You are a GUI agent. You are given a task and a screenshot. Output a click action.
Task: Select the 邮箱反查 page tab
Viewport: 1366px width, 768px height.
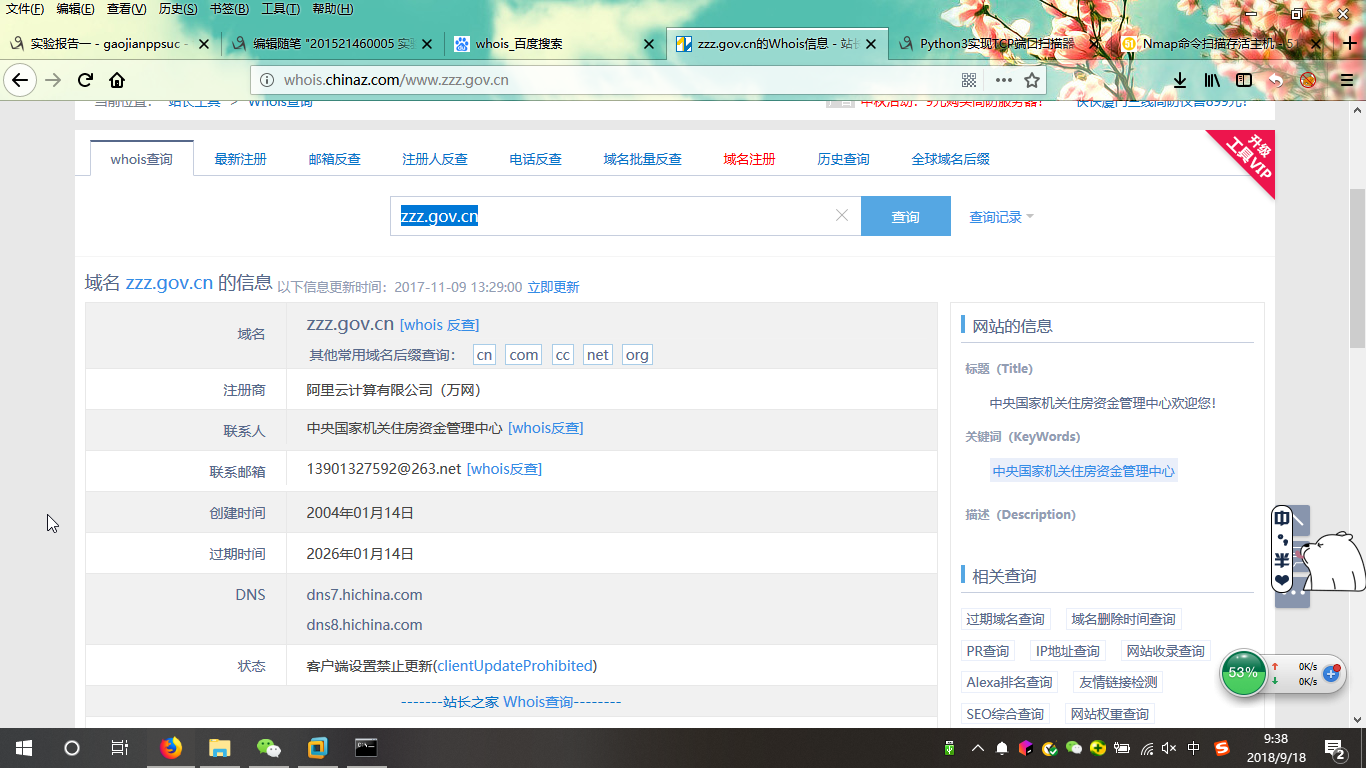click(x=334, y=159)
